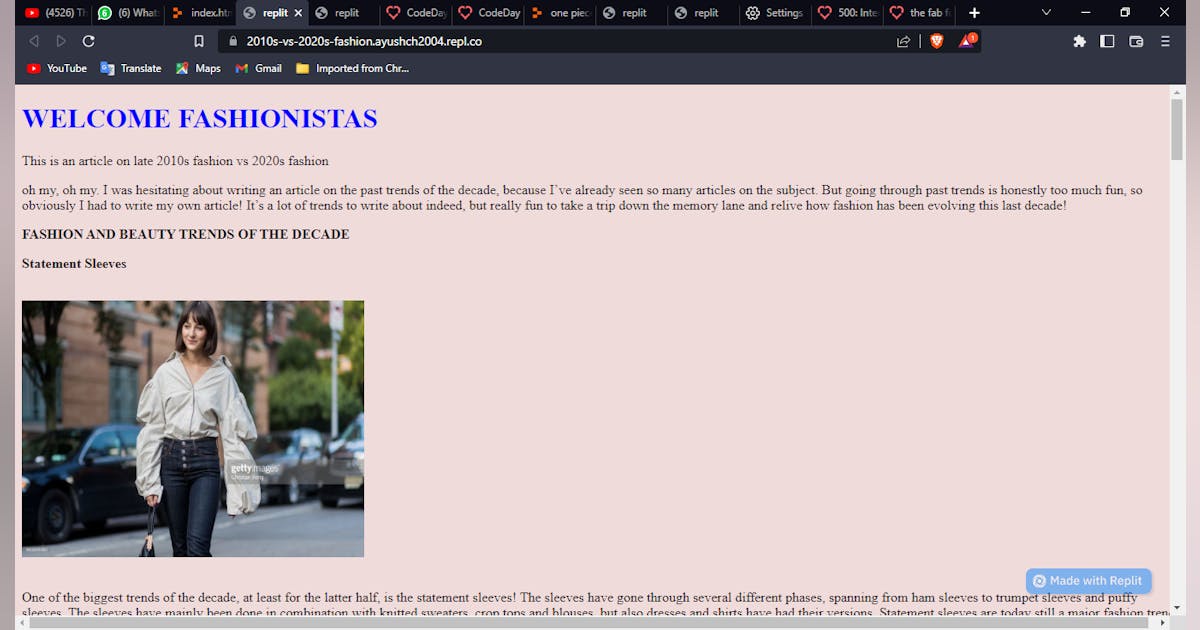
Task: Open a new tab with plus button
Action: [974, 13]
